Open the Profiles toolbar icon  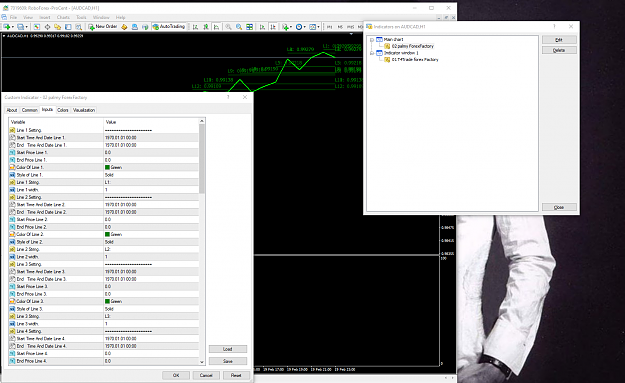coord(21,27)
